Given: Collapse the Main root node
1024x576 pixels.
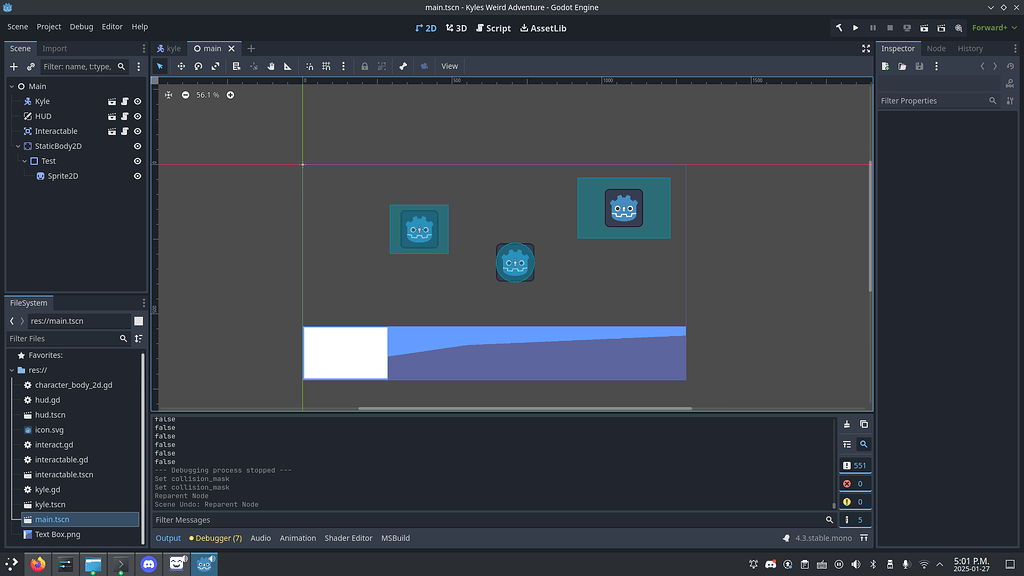Looking at the screenshot, I should point(12,86).
